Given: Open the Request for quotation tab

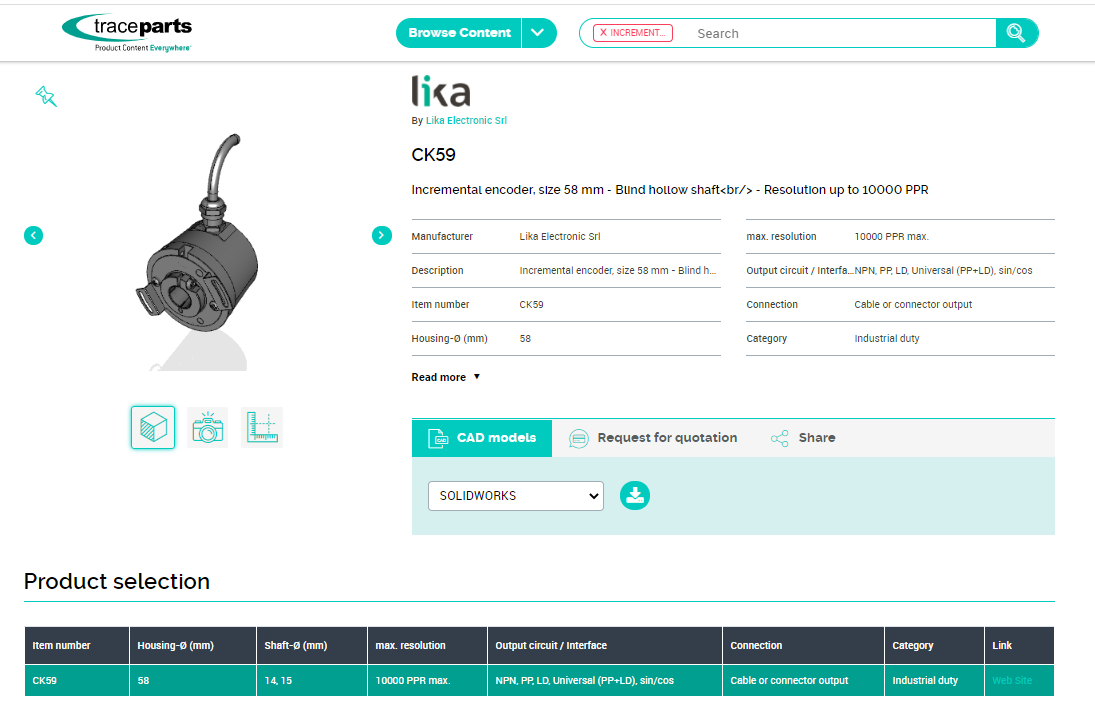Looking at the screenshot, I should [653, 438].
